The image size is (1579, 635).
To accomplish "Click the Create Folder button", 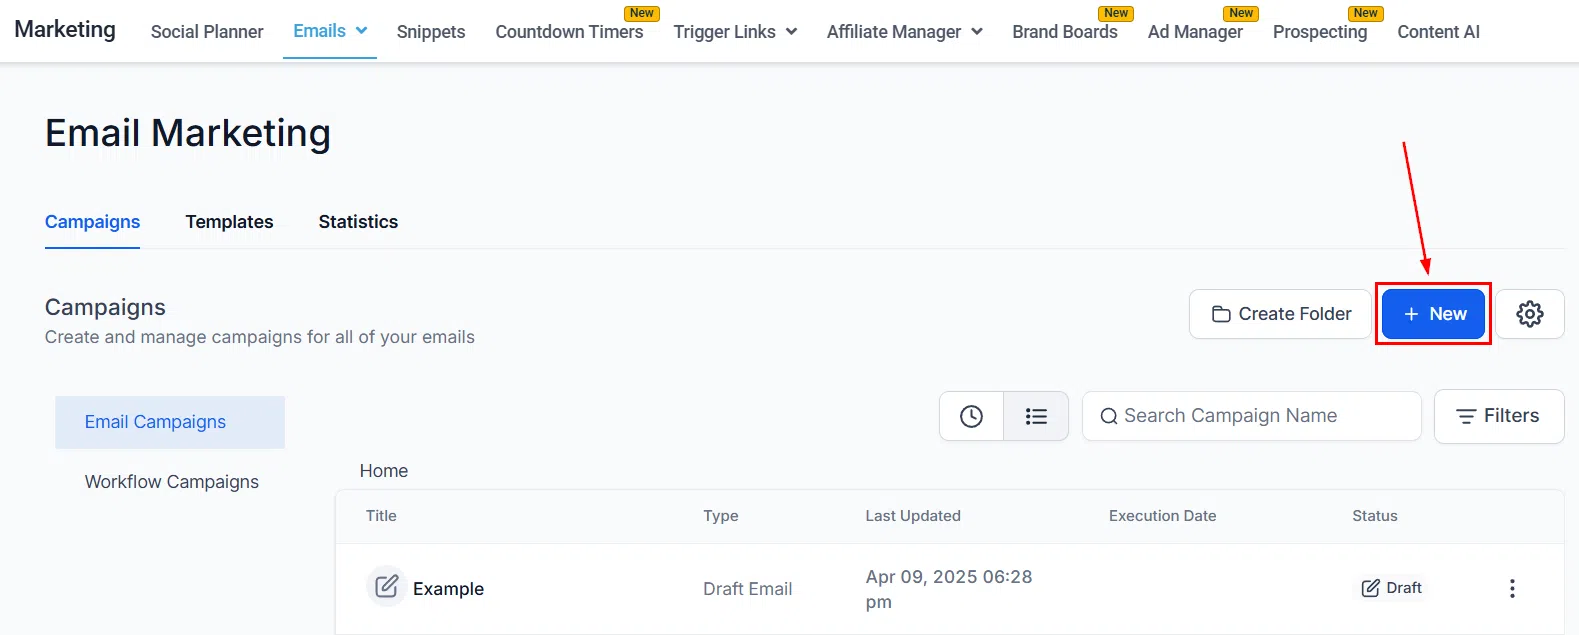I will click(x=1280, y=314).
